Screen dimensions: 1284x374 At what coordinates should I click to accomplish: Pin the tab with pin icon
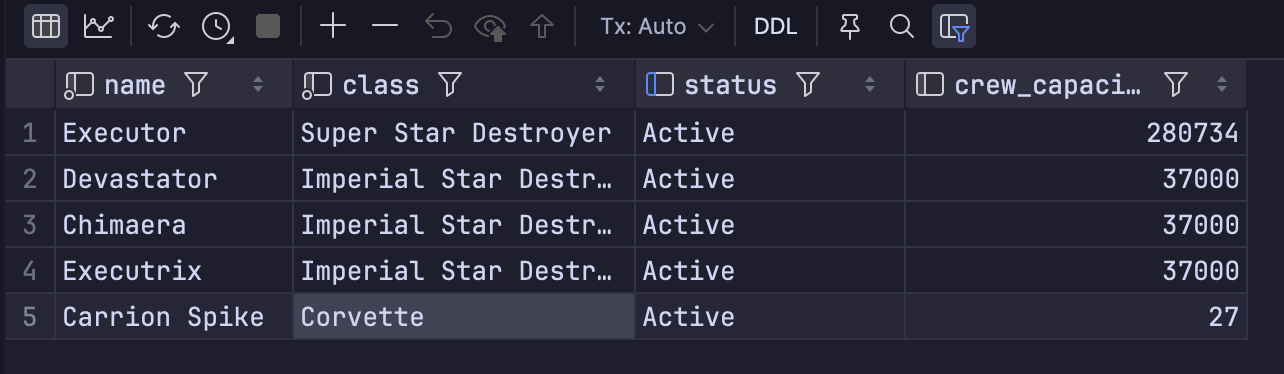(850, 27)
